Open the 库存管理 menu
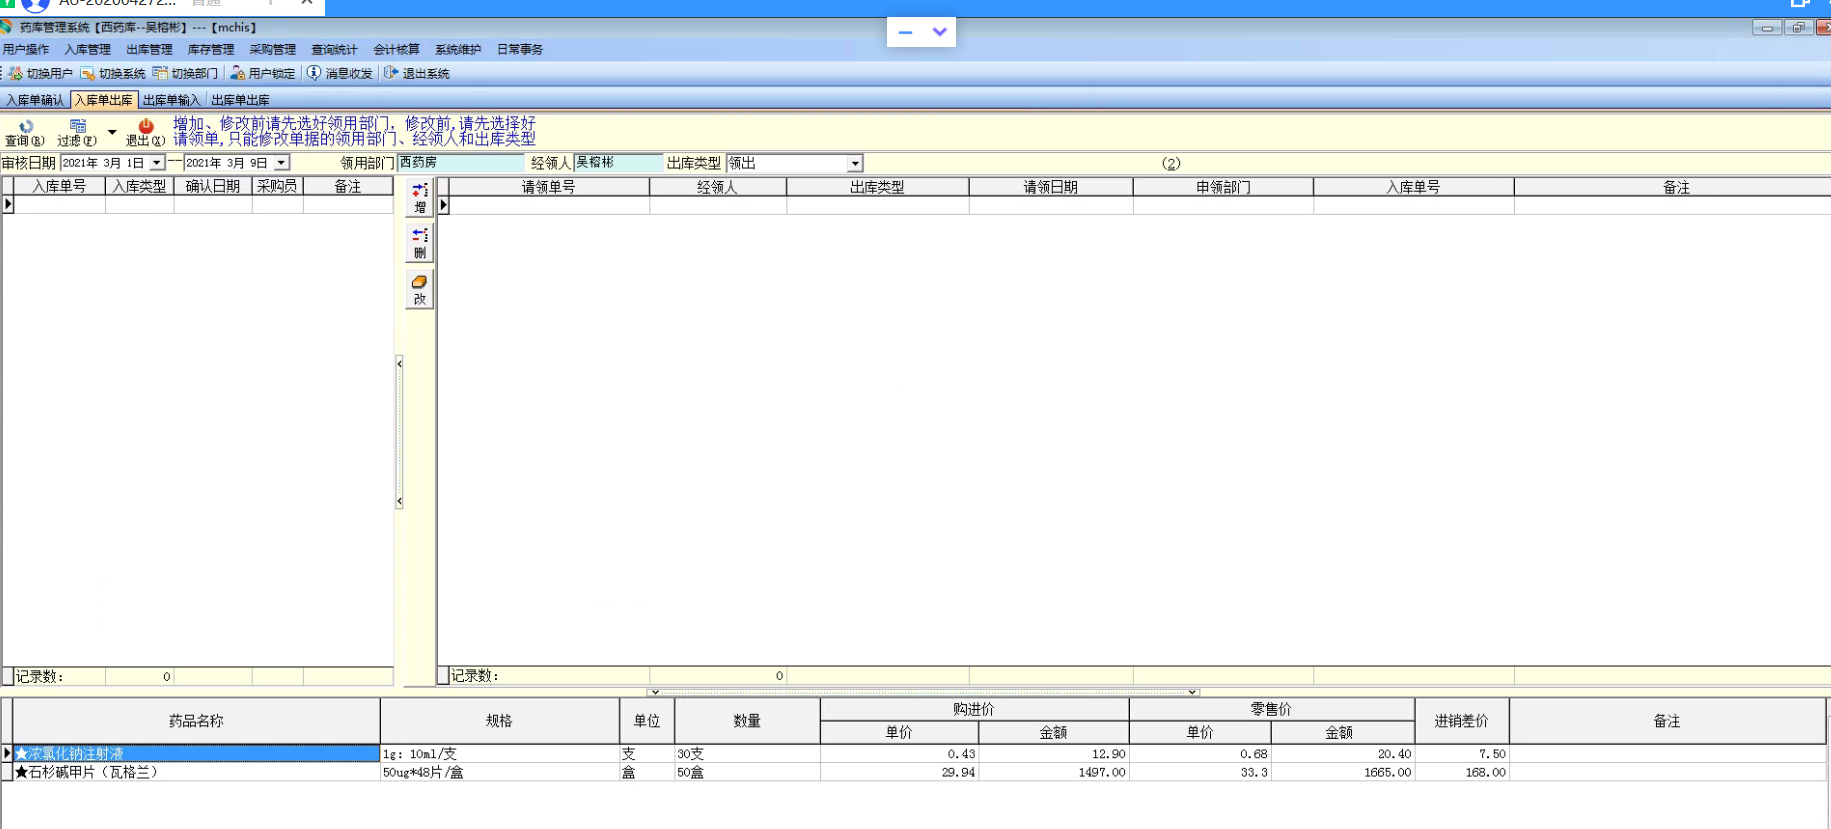The width and height of the screenshot is (1831, 829). (x=211, y=49)
